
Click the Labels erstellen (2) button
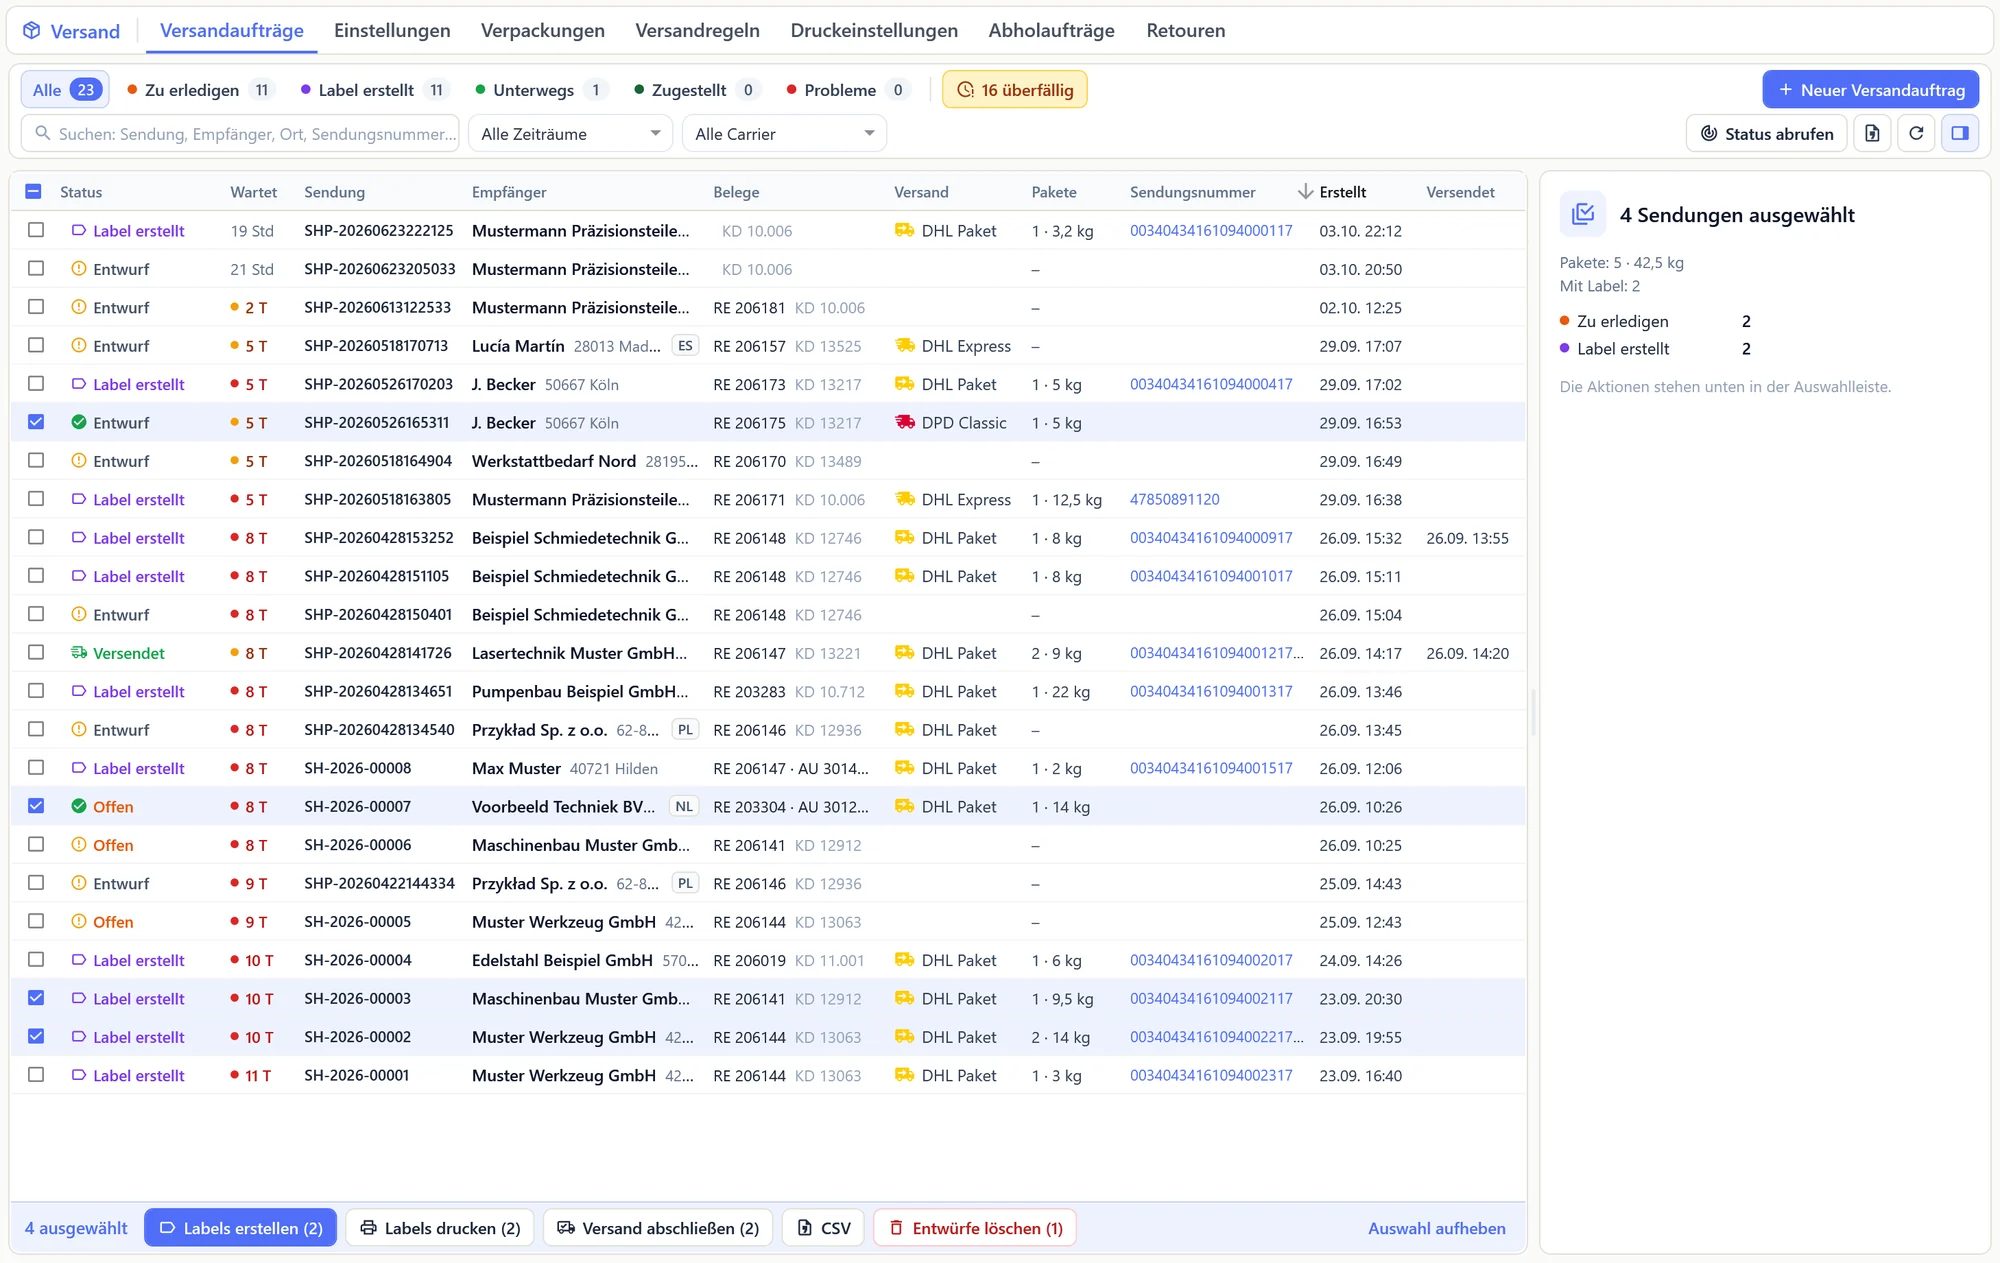[241, 1228]
